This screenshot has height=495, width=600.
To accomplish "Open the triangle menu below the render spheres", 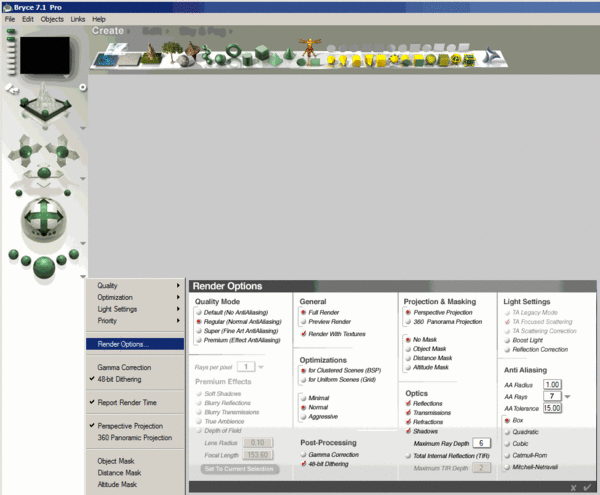I will [83, 276].
